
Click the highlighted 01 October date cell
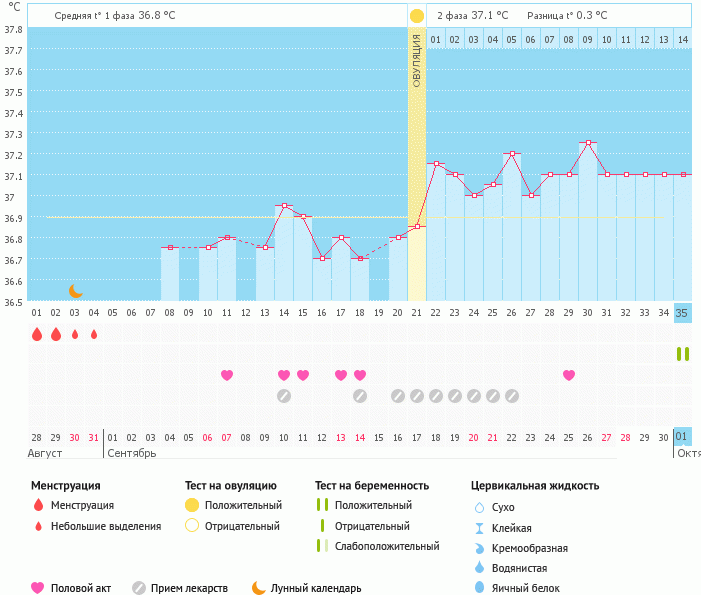pyautogui.click(x=682, y=437)
